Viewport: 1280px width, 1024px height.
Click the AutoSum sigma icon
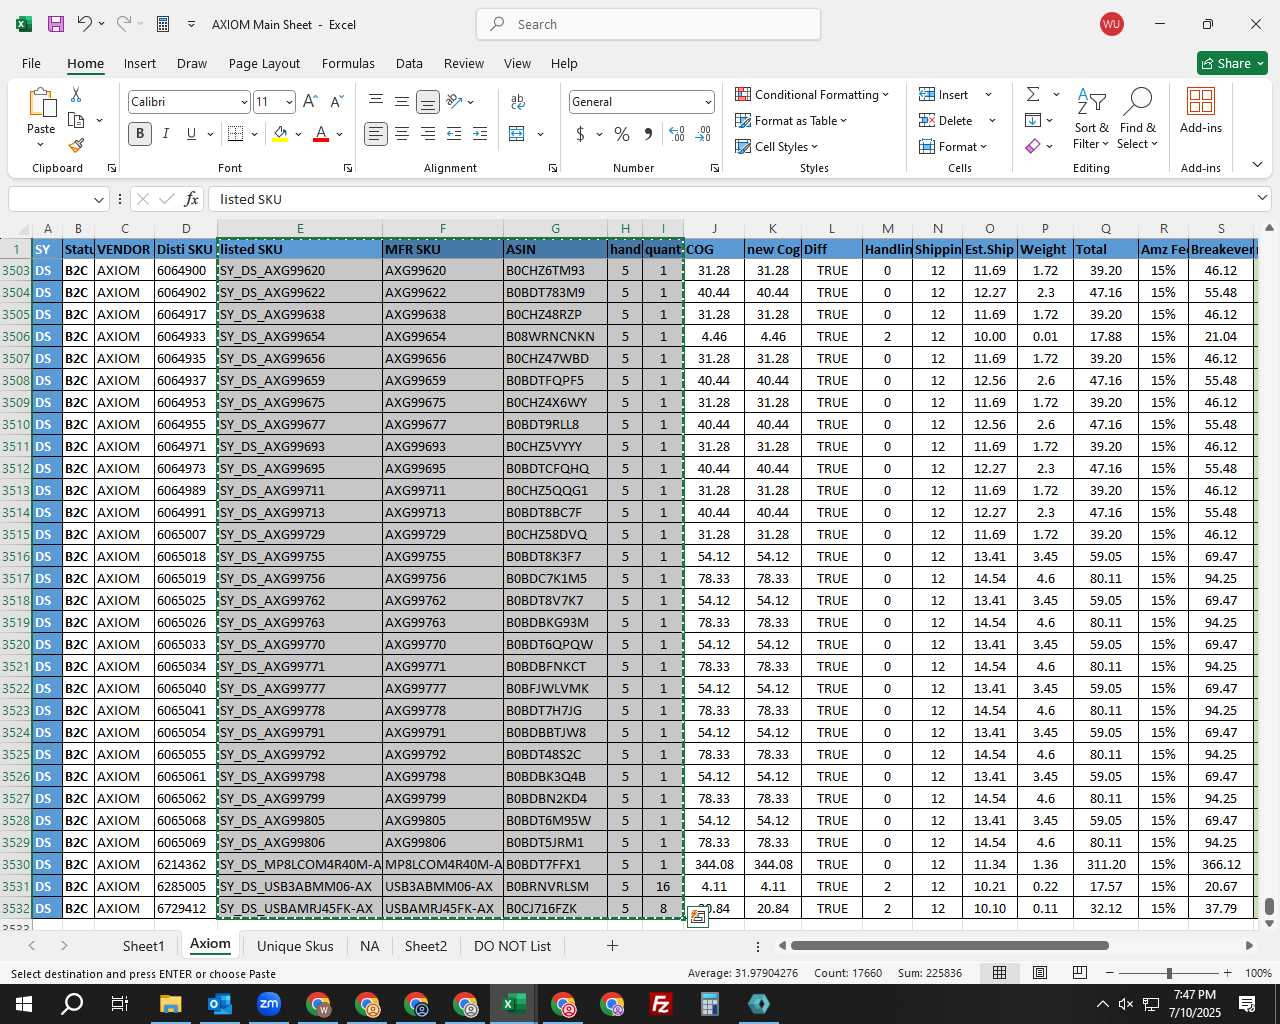[x=1033, y=94]
